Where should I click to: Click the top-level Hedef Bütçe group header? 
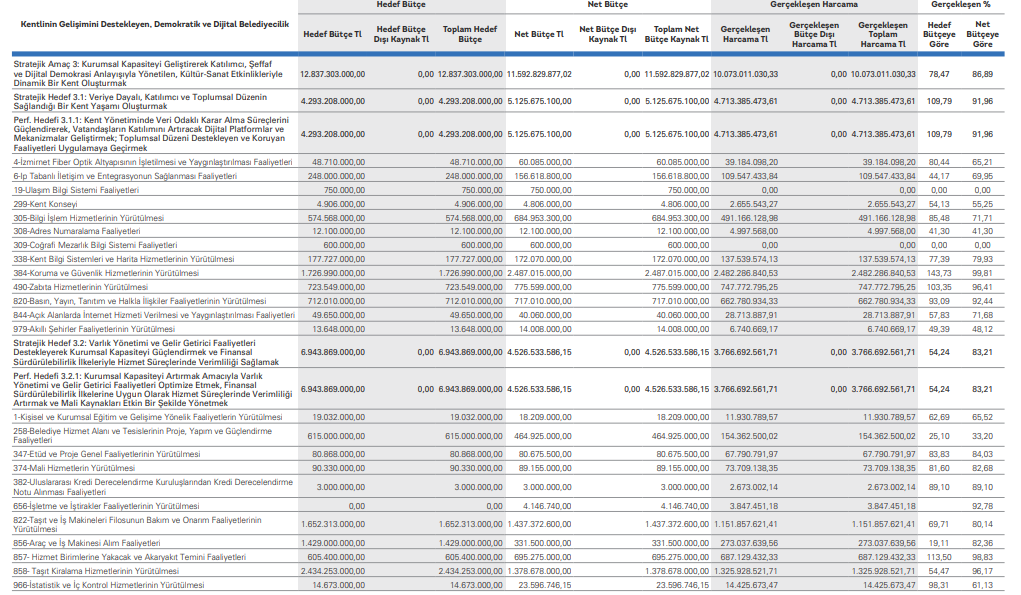[401, 5]
